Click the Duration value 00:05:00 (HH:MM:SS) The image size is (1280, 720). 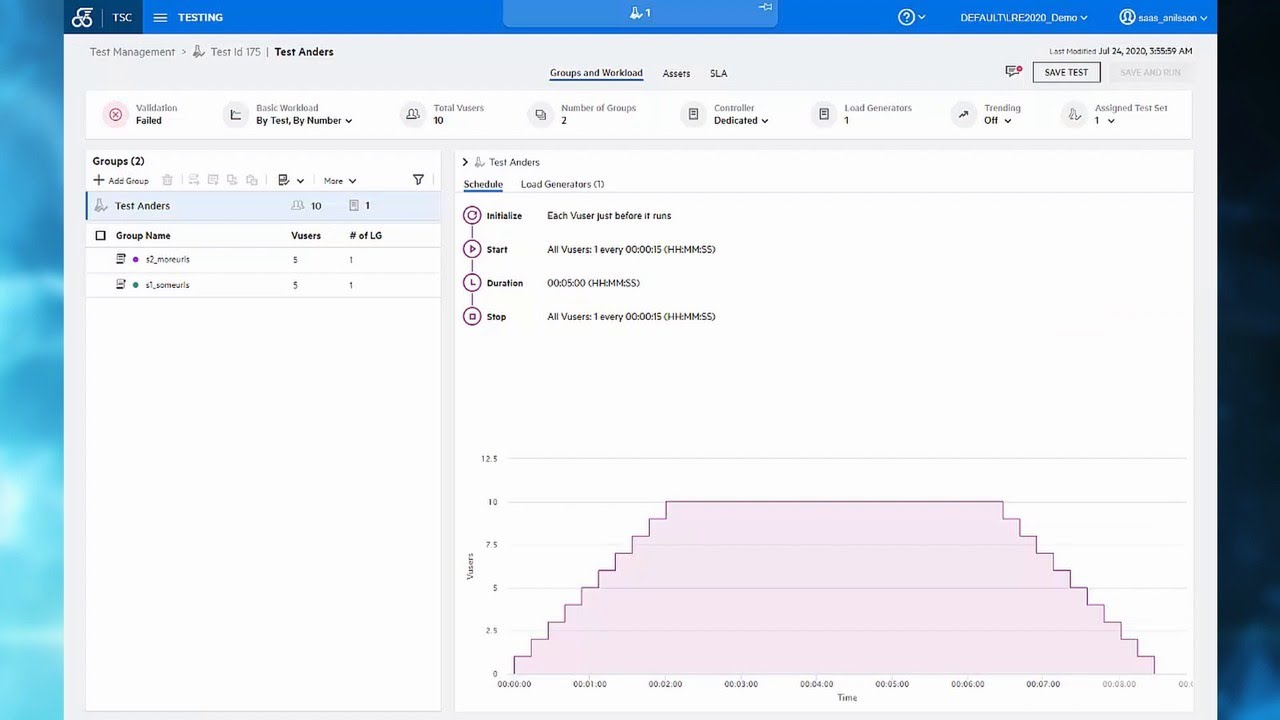593,283
